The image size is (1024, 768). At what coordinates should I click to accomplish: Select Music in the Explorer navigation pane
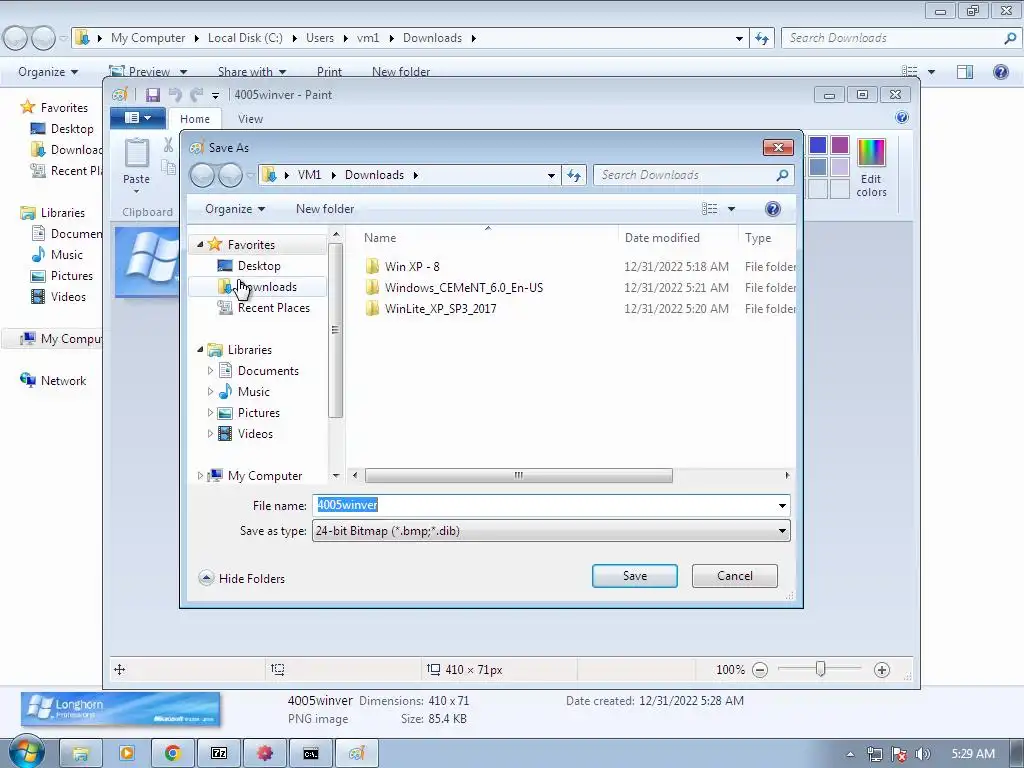click(x=67, y=255)
